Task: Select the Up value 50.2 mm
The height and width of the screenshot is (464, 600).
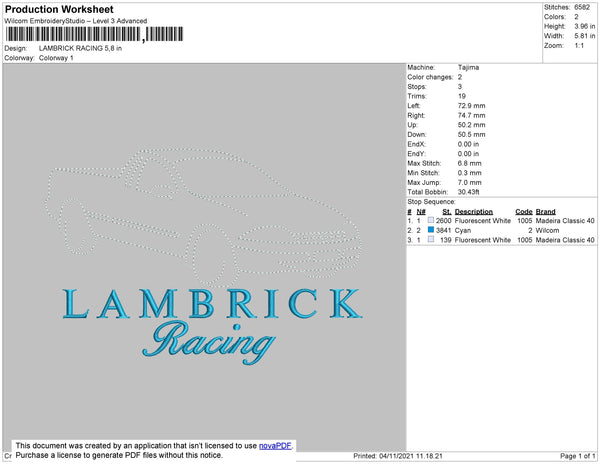Action: 471,125
